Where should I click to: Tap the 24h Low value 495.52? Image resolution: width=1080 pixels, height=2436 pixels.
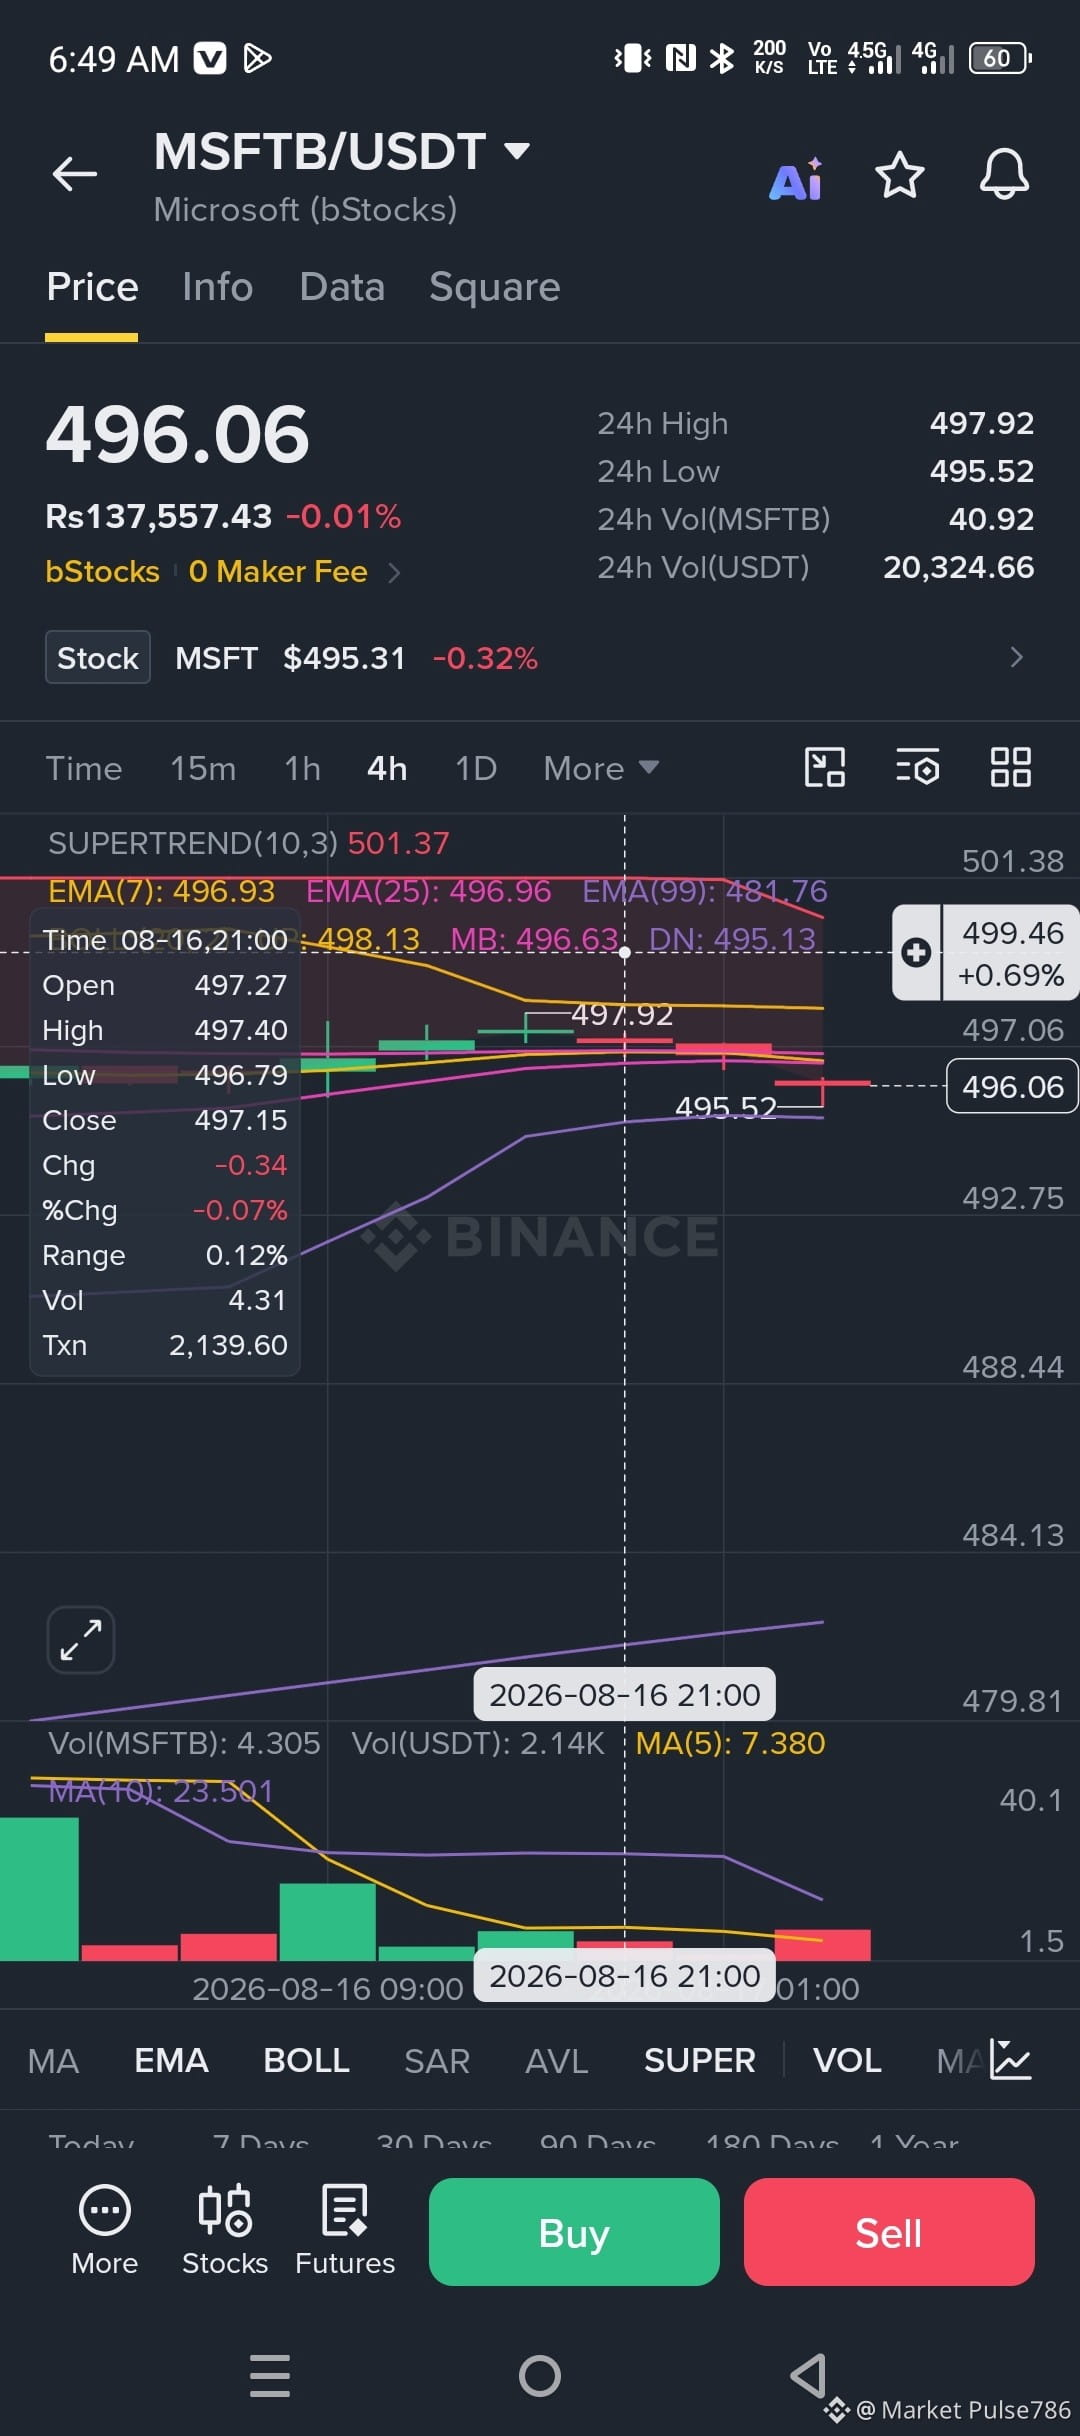(x=982, y=471)
